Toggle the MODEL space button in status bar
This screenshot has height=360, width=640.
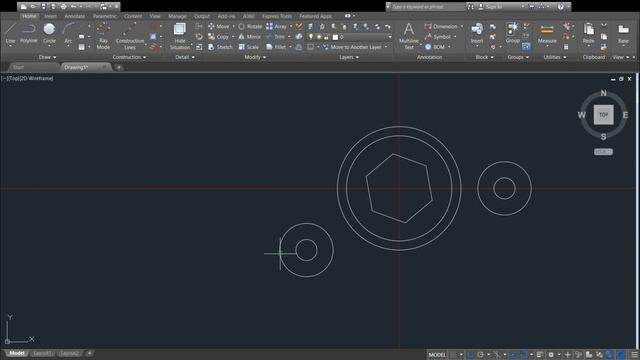tap(437, 355)
